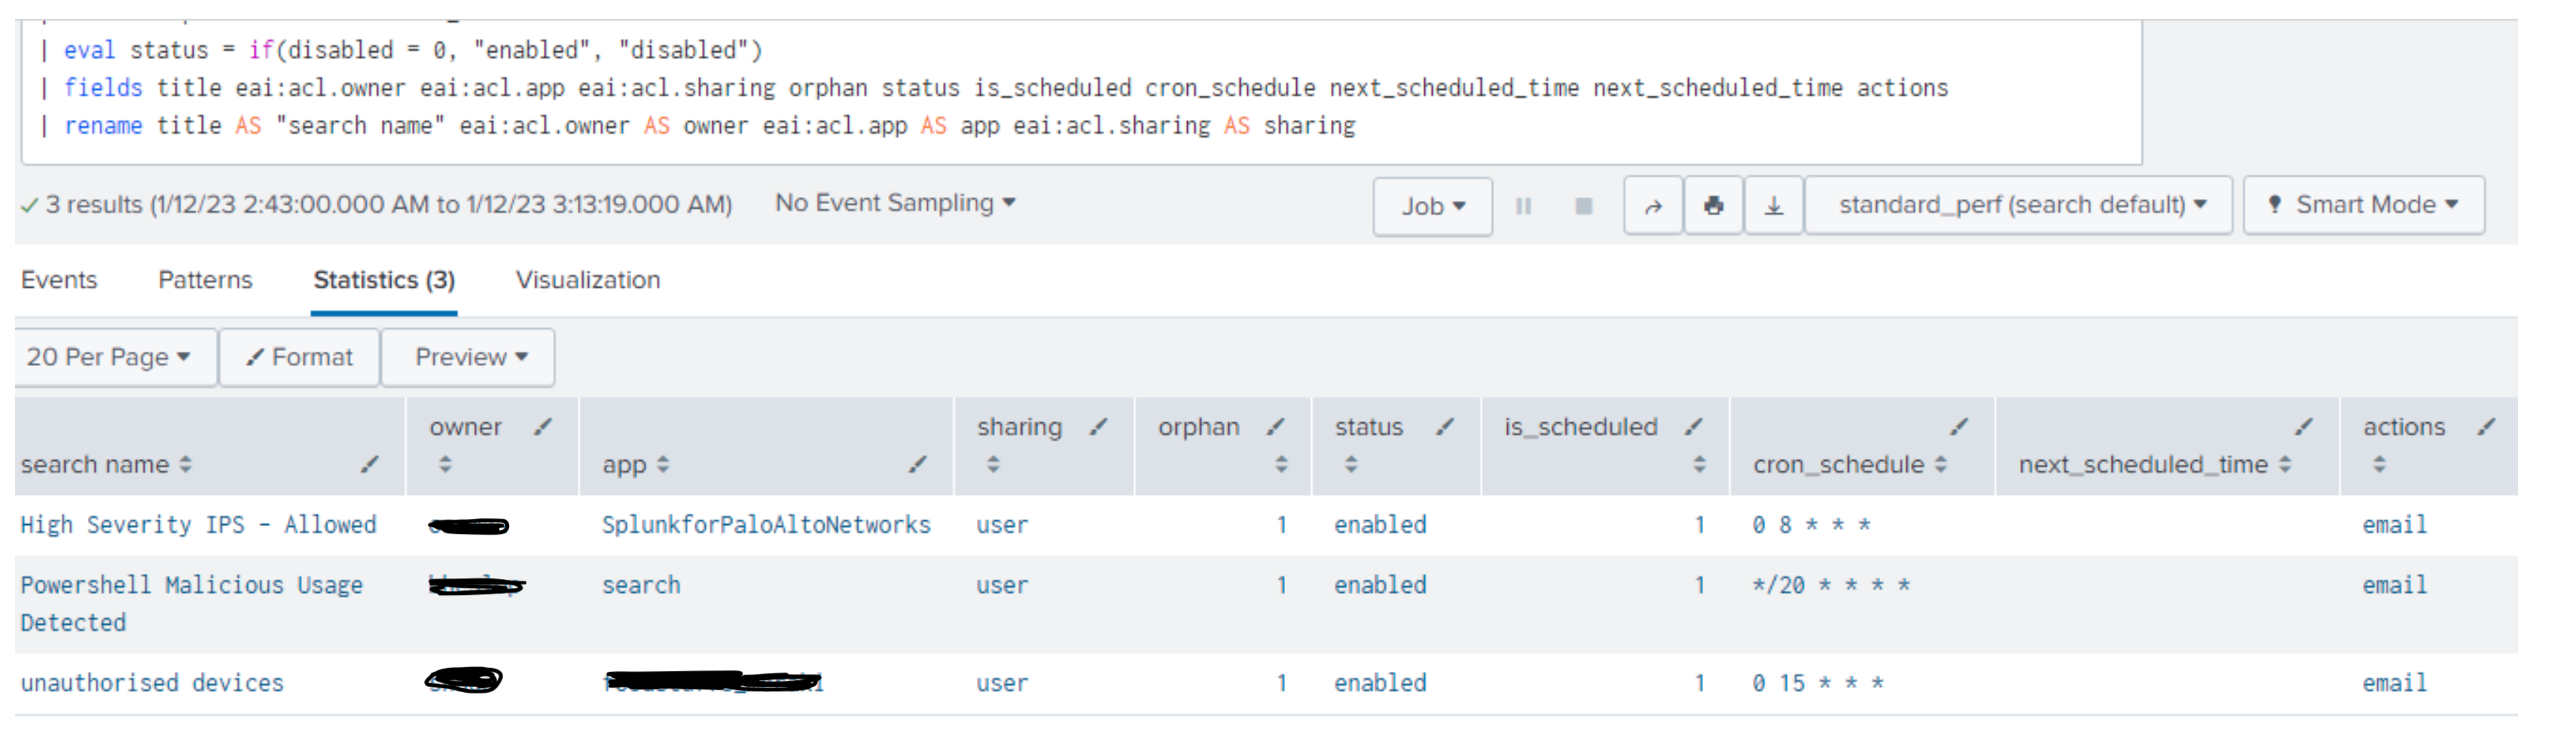This screenshot has width=2576, height=741.
Task: Switch to the Events tab
Action: click(59, 280)
